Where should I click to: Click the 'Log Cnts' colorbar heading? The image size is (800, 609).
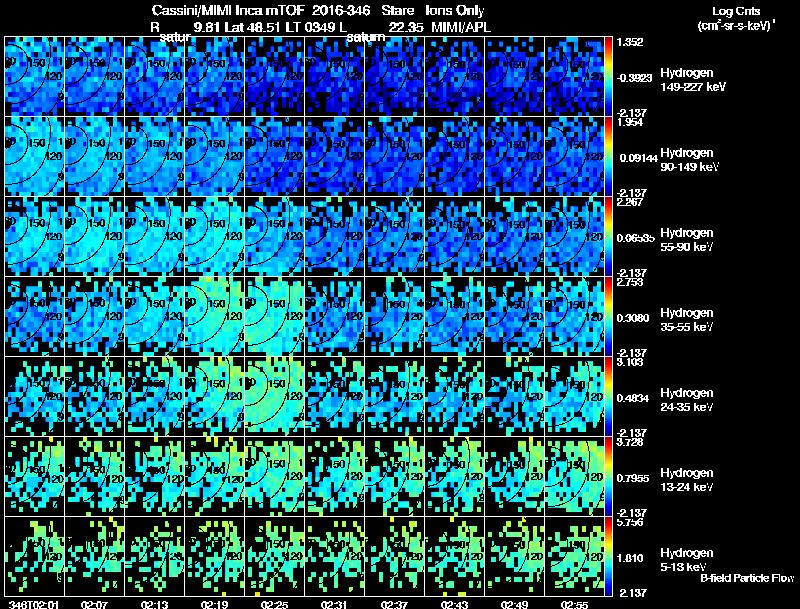(x=736, y=11)
